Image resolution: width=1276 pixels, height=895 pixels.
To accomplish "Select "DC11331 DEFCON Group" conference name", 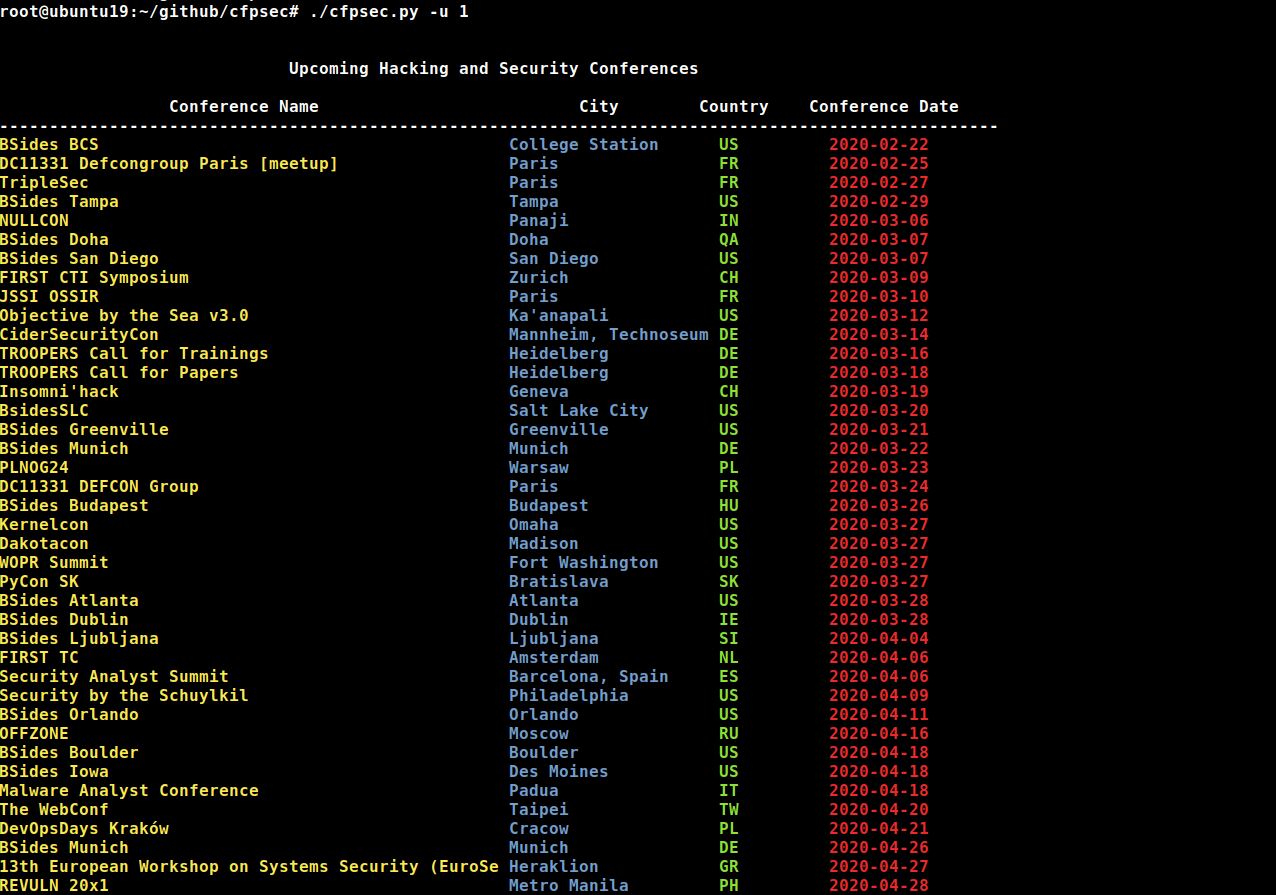I will (x=99, y=486).
